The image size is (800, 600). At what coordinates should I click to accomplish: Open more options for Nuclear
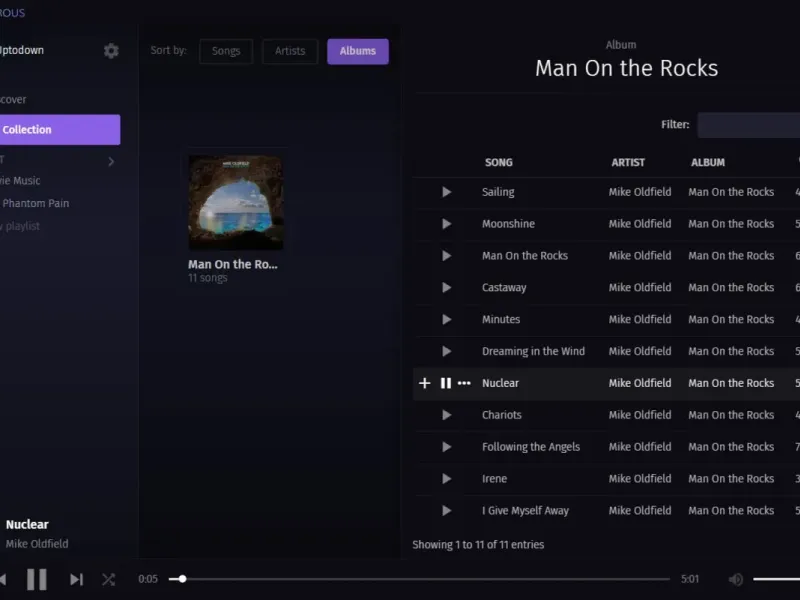coord(464,383)
